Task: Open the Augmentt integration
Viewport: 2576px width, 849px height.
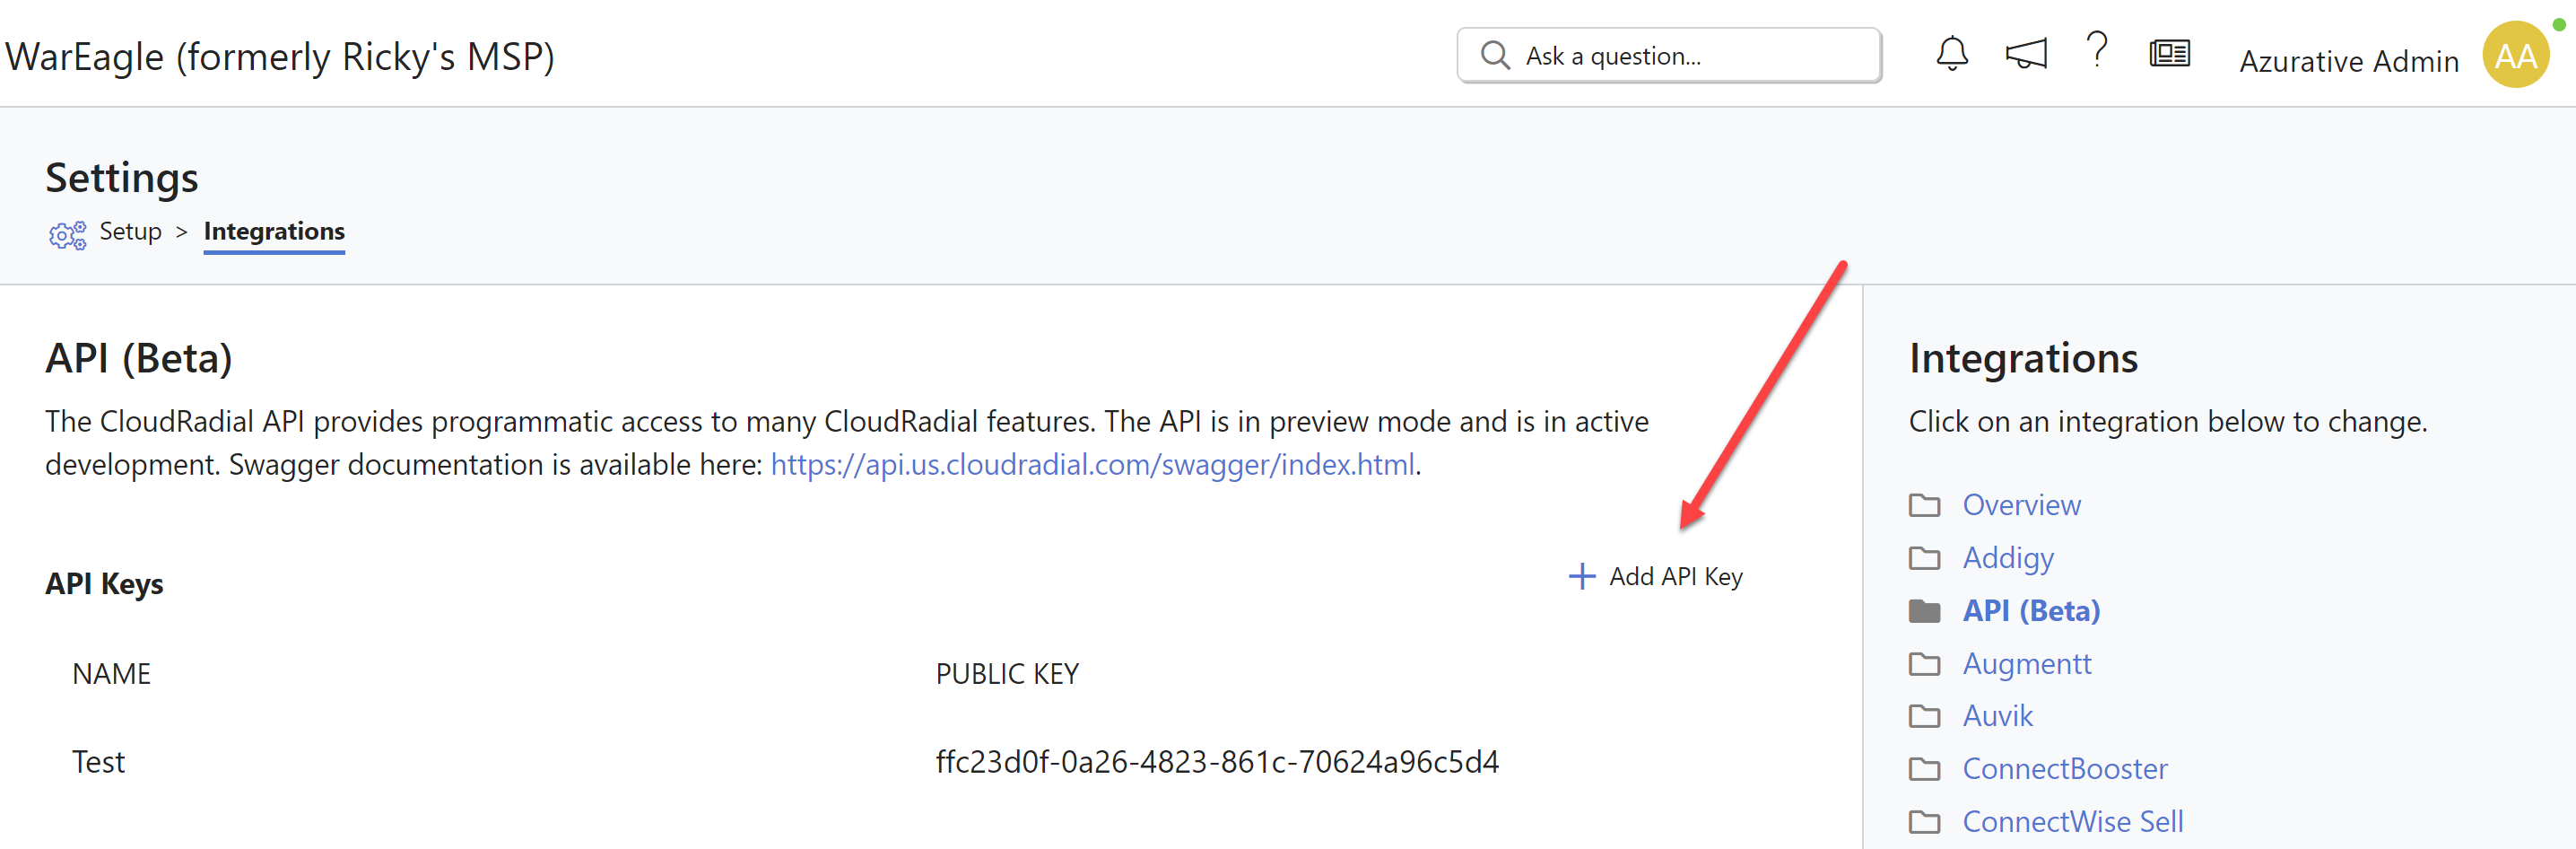Action: 2026,664
